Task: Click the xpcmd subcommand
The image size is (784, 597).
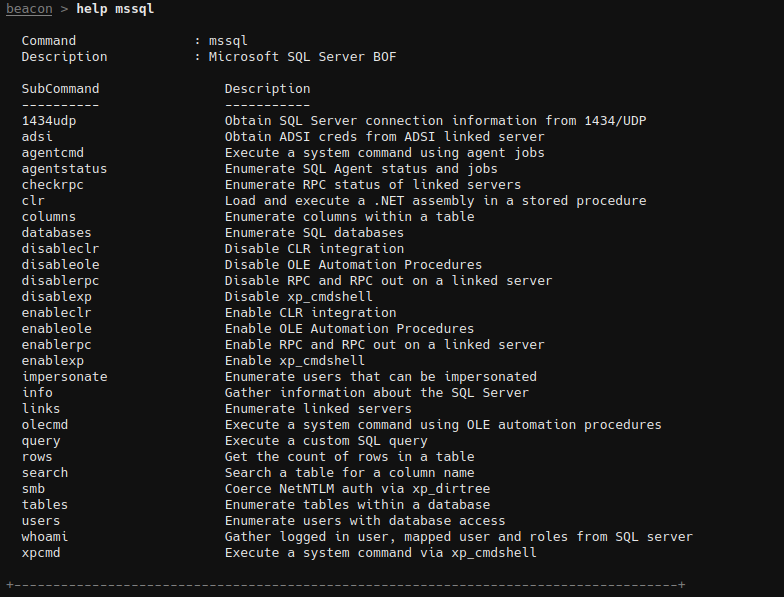Action: point(41,553)
